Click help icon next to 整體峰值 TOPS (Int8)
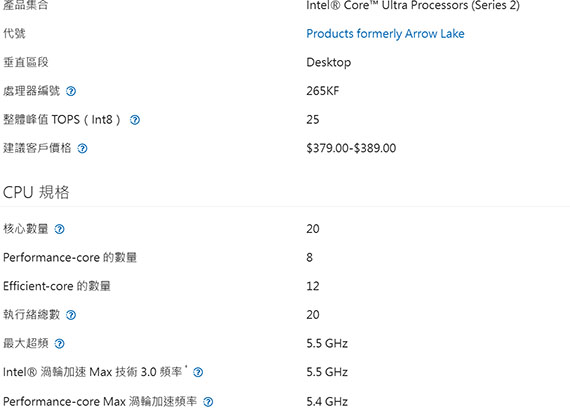This screenshot has height=409, width=570. (135, 120)
